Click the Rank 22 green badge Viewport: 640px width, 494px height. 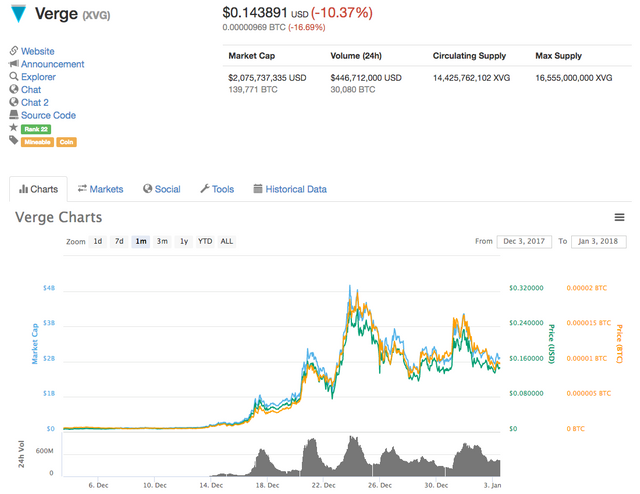pyautogui.click(x=36, y=129)
